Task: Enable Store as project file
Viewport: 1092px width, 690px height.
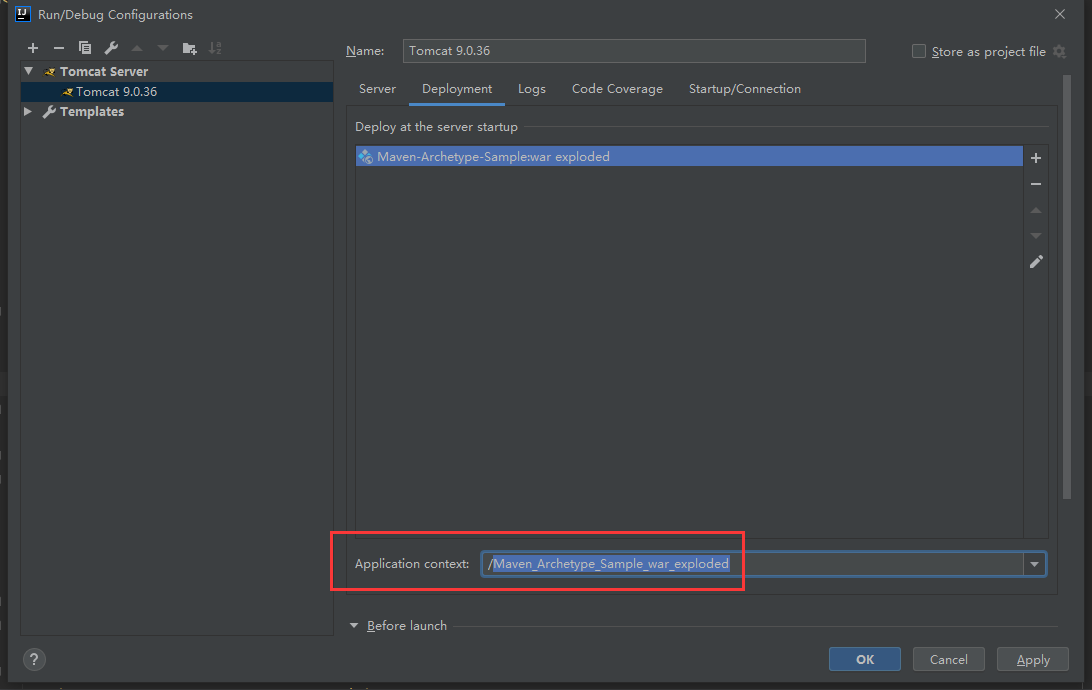Action: point(919,51)
